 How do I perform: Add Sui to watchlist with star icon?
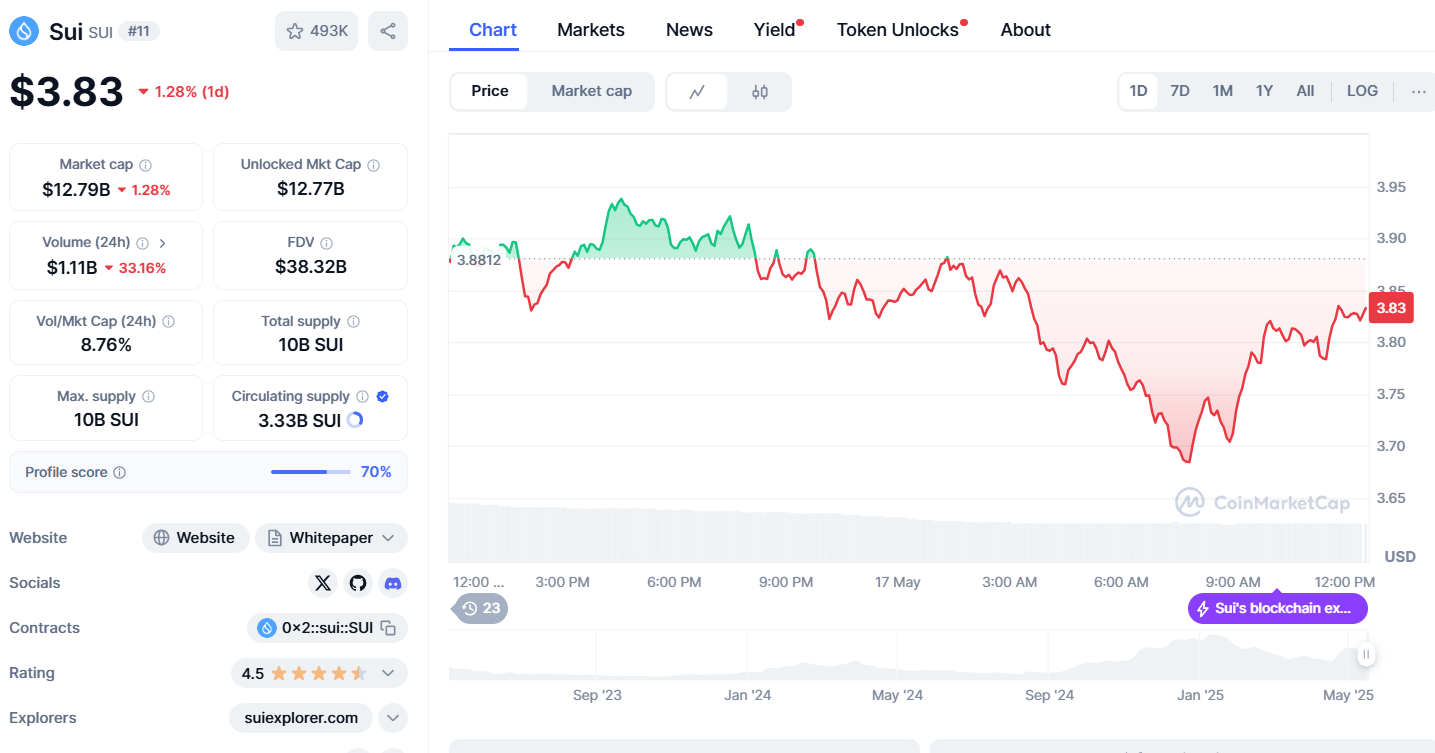point(316,31)
